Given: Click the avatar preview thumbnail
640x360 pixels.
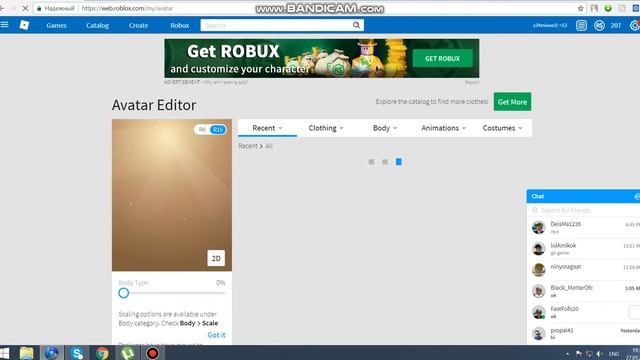Looking at the screenshot, I should pyautogui.click(x=172, y=195).
